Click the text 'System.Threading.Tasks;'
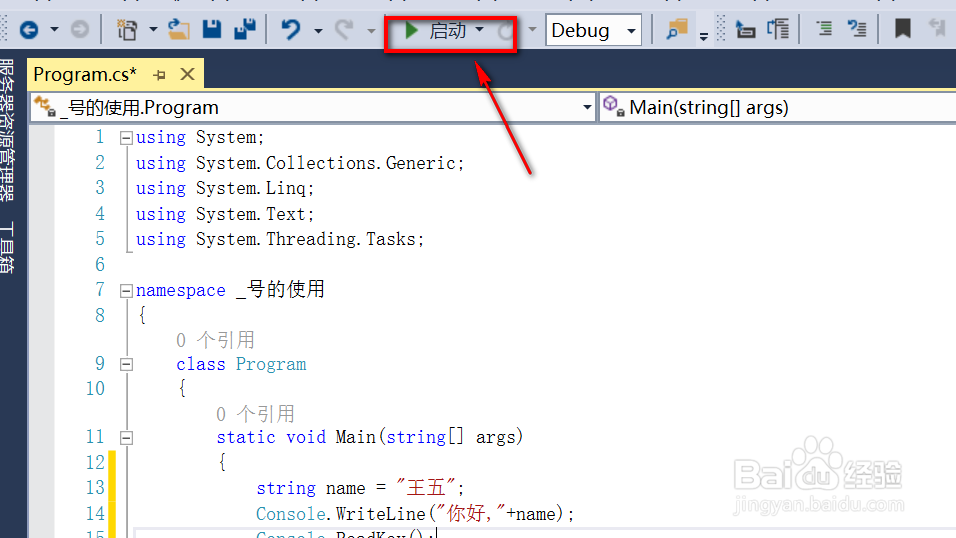 [x=310, y=239]
